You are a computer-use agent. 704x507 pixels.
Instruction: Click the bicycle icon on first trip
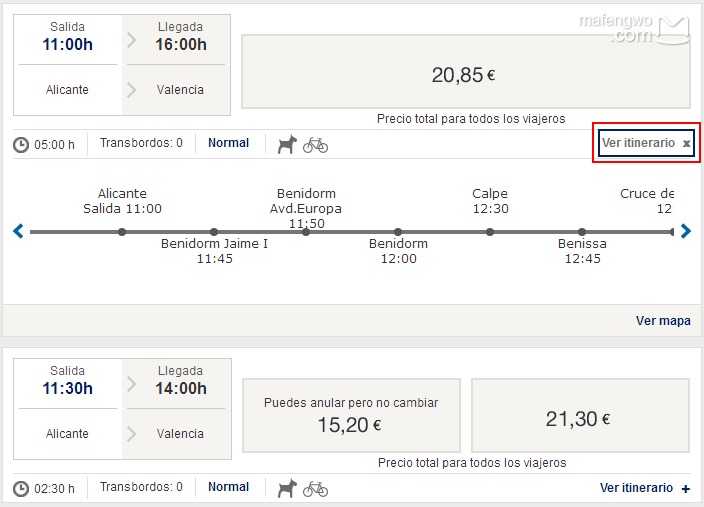(315, 144)
